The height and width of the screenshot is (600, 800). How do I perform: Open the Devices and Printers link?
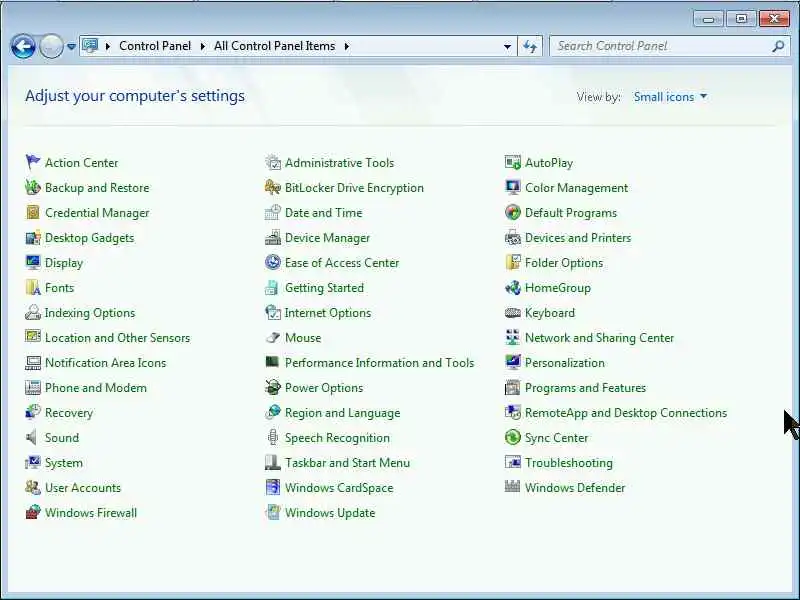tap(578, 238)
